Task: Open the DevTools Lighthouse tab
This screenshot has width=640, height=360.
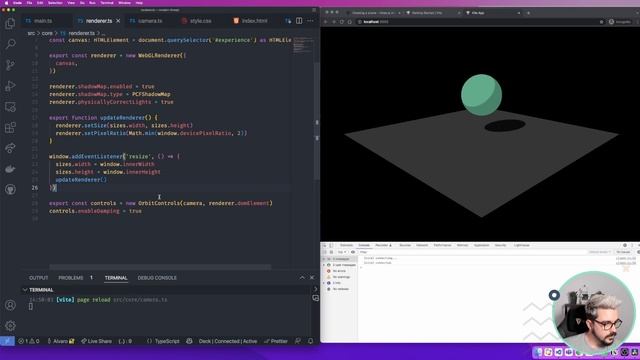Action: click(x=521, y=245)
